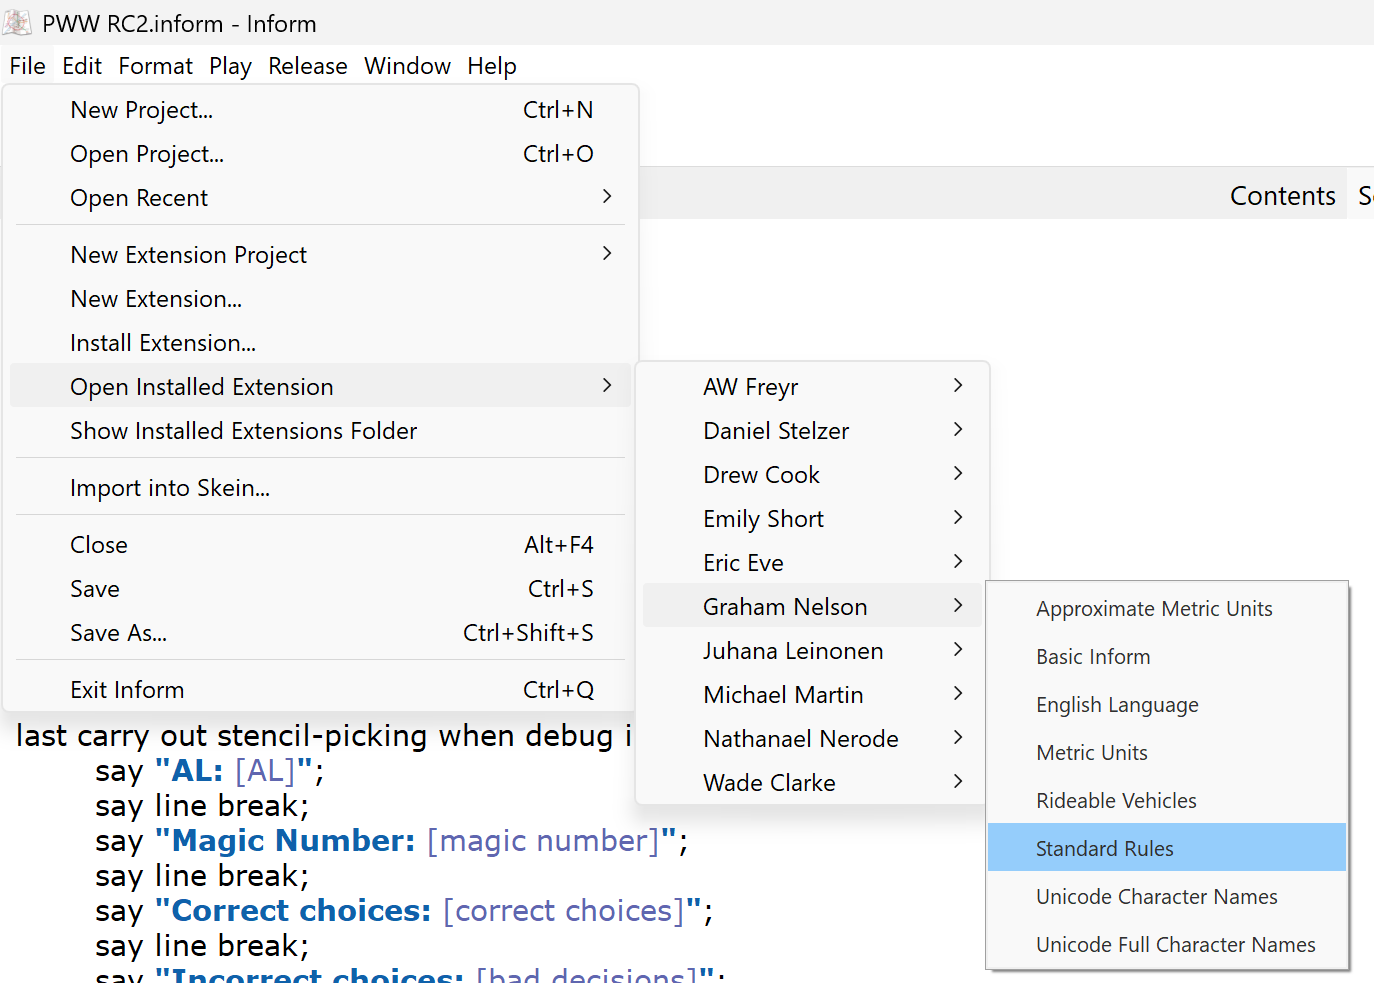Expand Nathanael Nerode extensions submenu
This screenshot has height=983, width=1374.
812,739
